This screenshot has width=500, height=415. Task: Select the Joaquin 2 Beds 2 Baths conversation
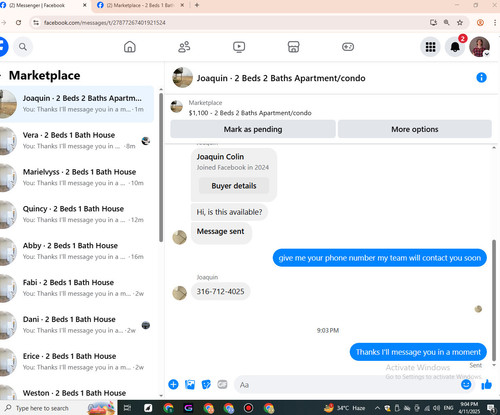pyautogui.click(x=77, y=104)
